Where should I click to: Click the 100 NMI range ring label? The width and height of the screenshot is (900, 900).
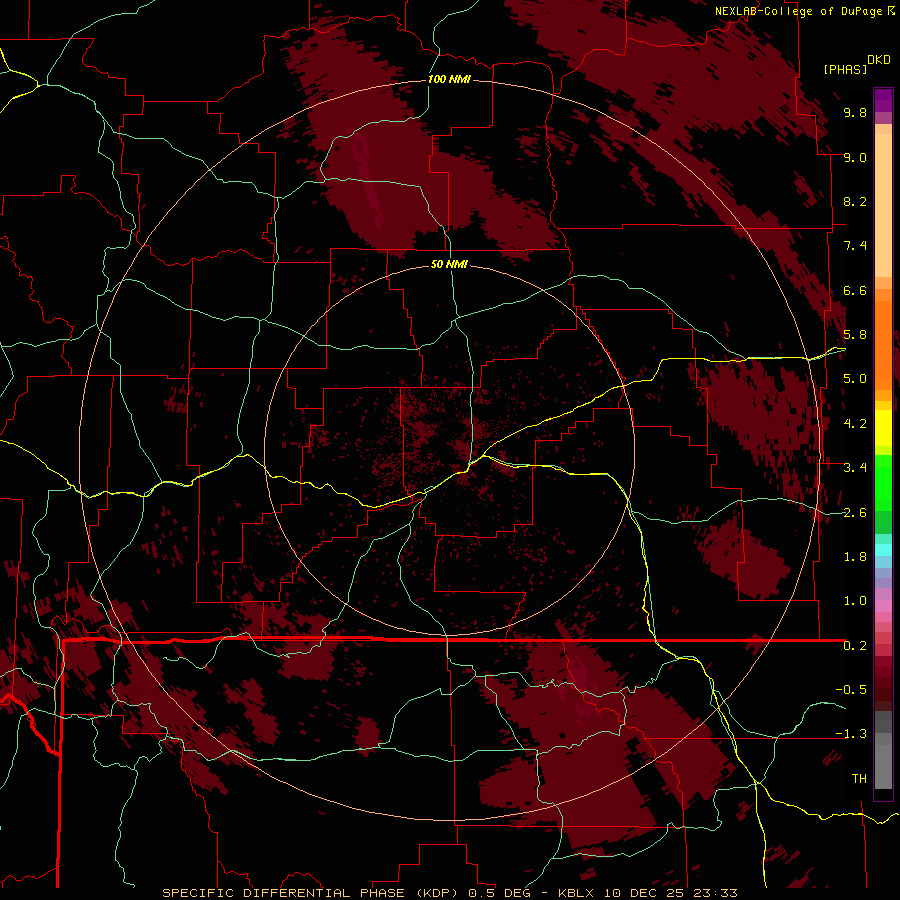449,79
